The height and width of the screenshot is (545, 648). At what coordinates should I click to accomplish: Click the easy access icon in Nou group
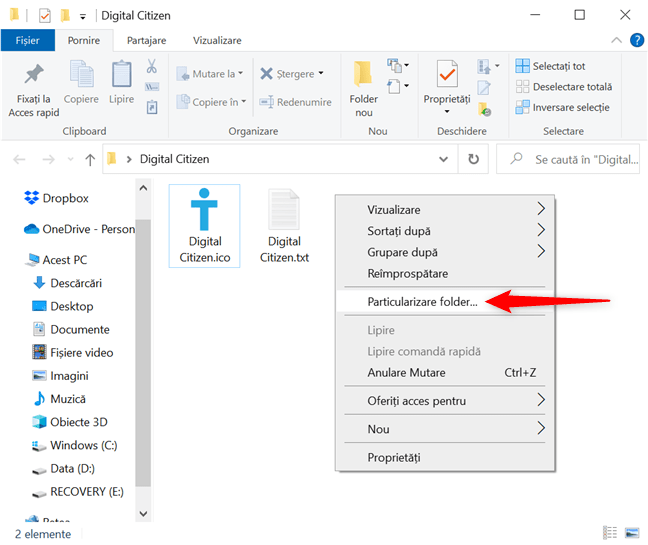[x=394, y=86]
